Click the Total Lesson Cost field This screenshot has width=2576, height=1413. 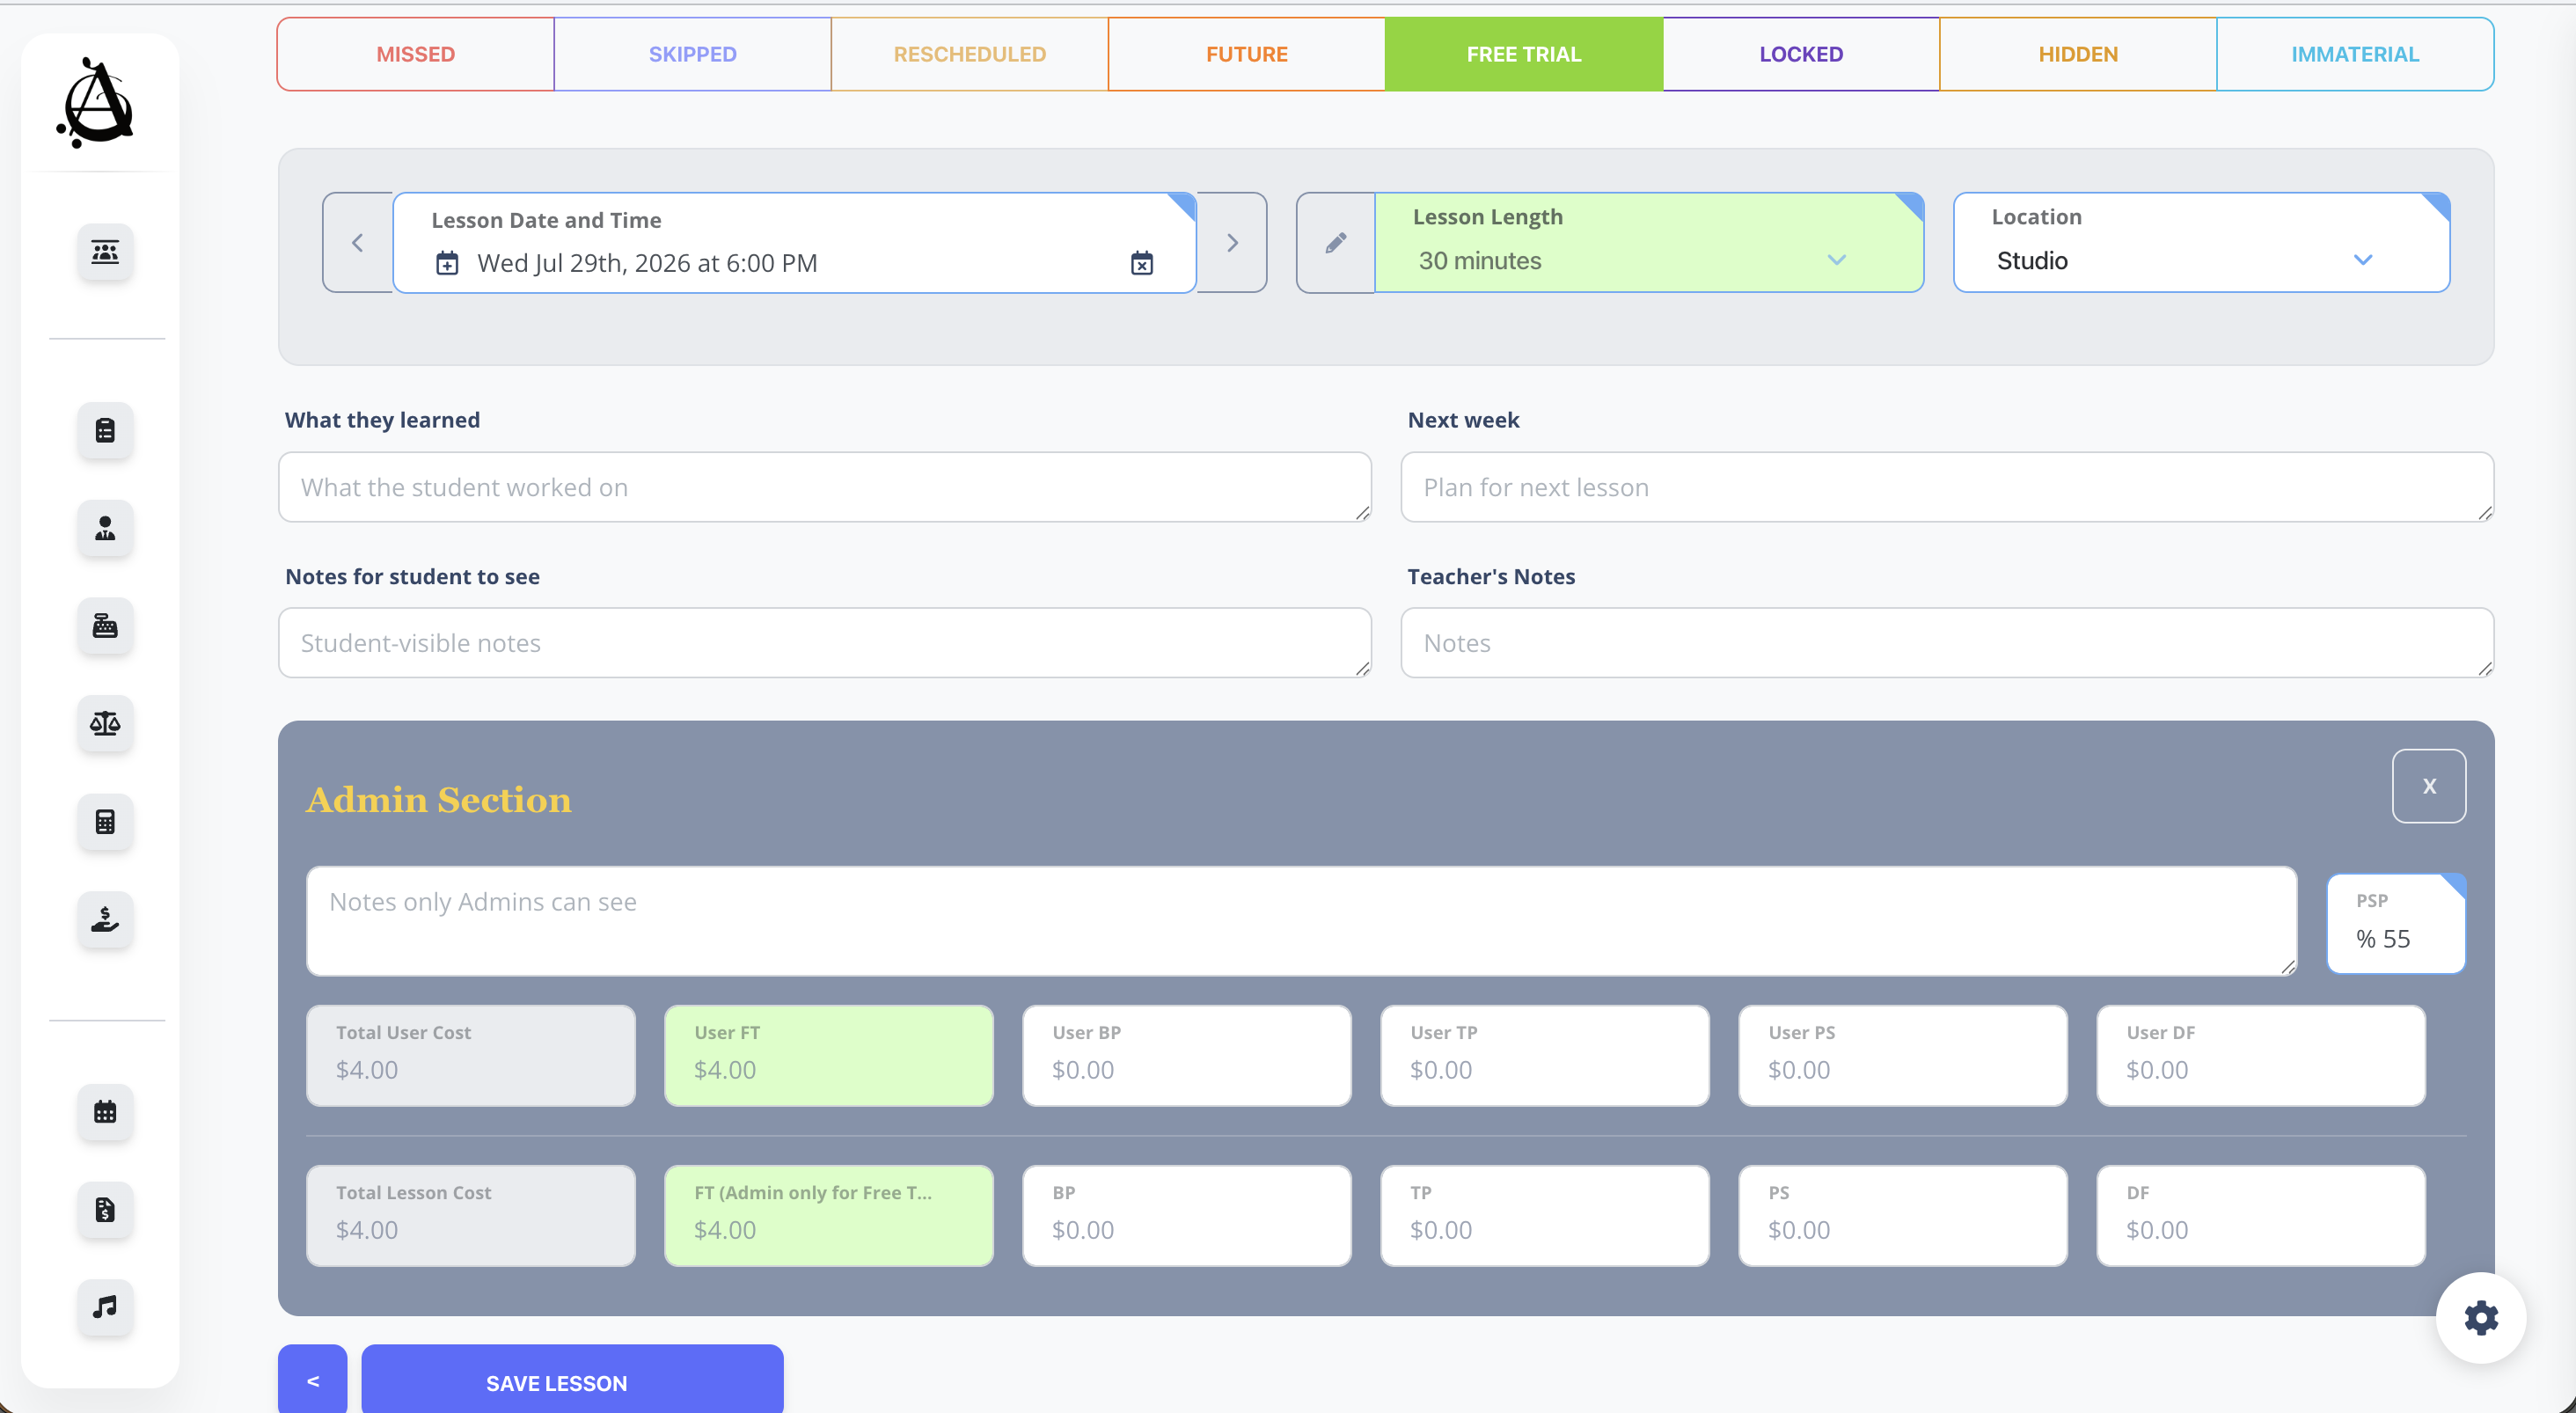point(471,1216)
